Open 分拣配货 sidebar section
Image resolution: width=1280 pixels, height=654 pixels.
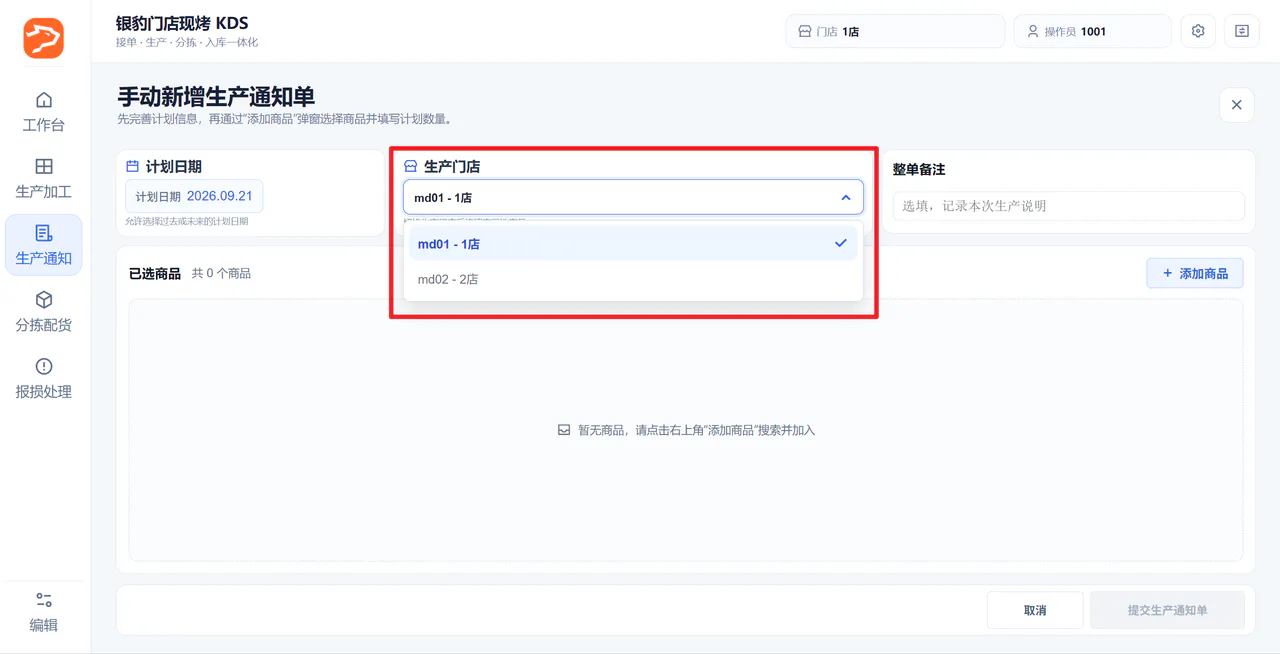pos(44,311)
